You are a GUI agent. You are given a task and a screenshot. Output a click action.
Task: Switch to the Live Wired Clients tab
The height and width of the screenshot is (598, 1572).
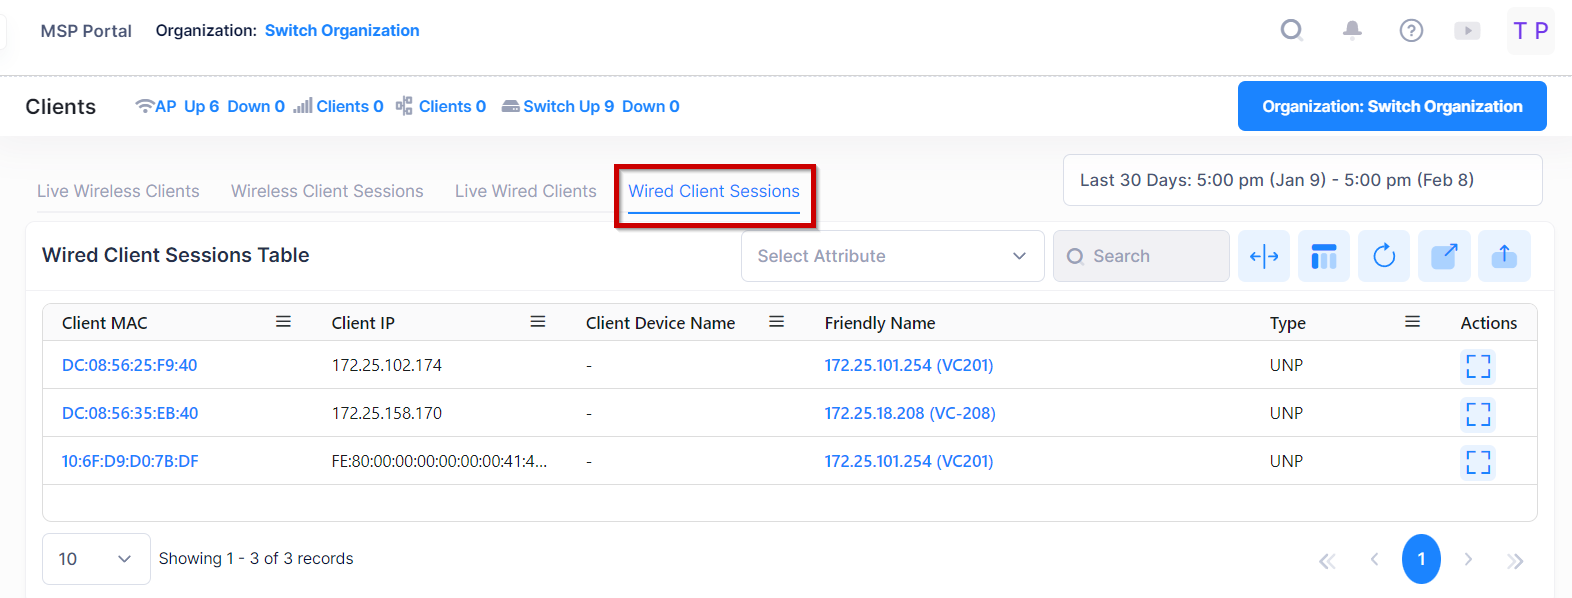tap(526, 191)
